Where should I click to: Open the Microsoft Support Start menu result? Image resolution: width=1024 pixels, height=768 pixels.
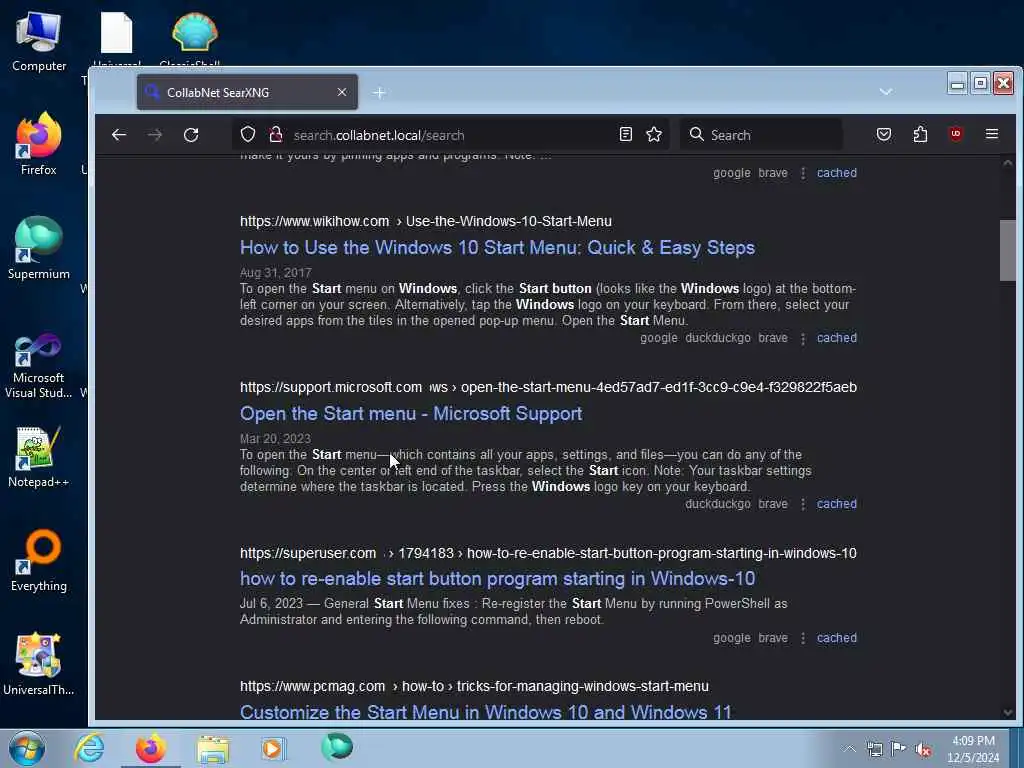pyautogui.click(x=411, y=413)
